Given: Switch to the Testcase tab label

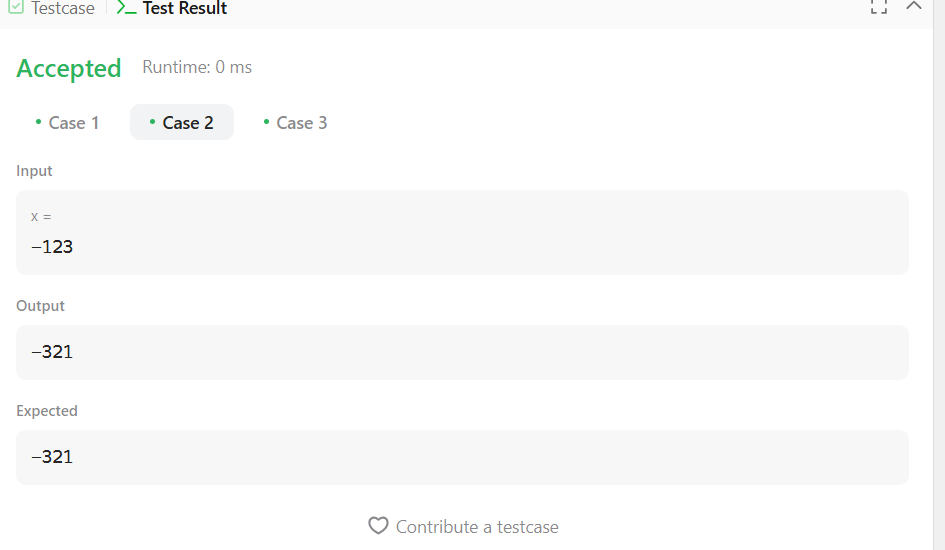Looking at the screenshot, I should tap(63, 8).
